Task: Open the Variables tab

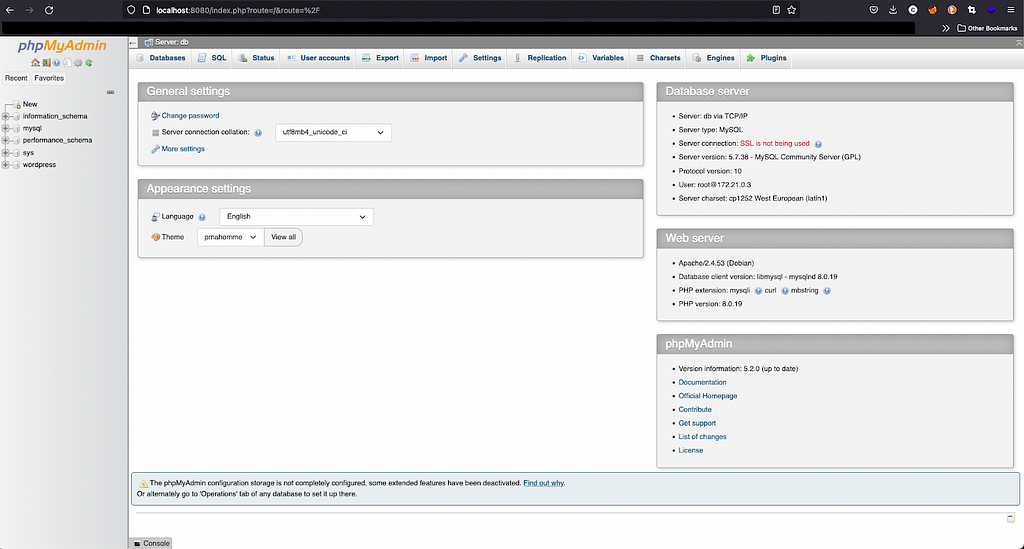Action: [x=601, y=58]
